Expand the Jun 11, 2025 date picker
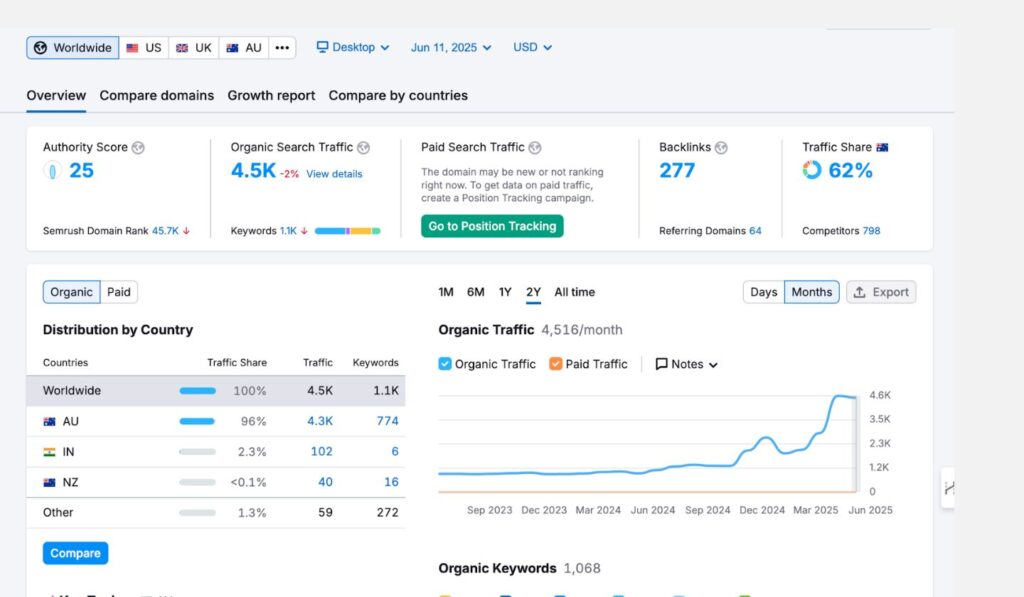This screenshot has height=597, width=1024. (451, 47)
